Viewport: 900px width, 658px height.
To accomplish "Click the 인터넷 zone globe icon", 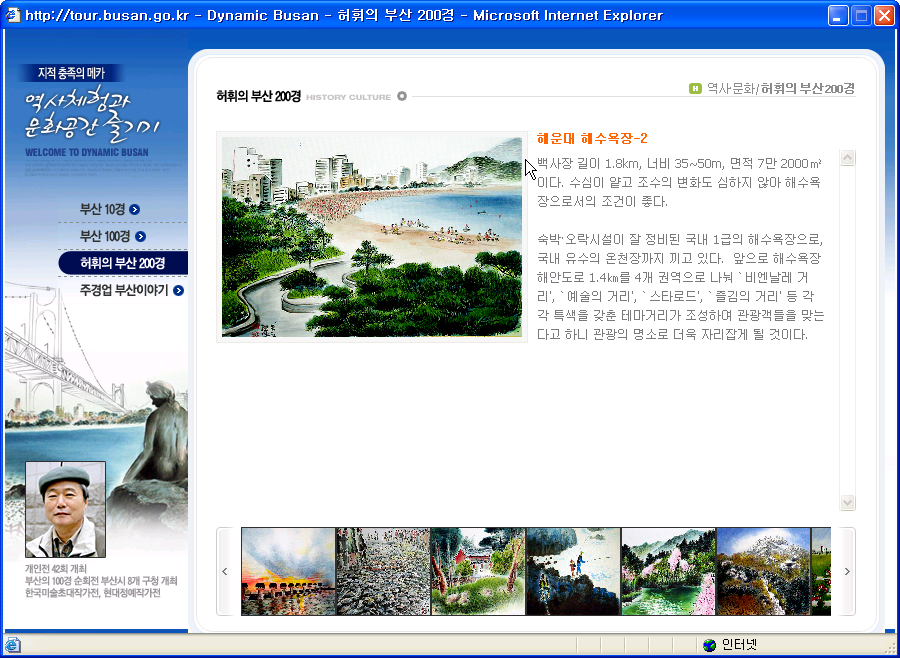I will point(709,645).
